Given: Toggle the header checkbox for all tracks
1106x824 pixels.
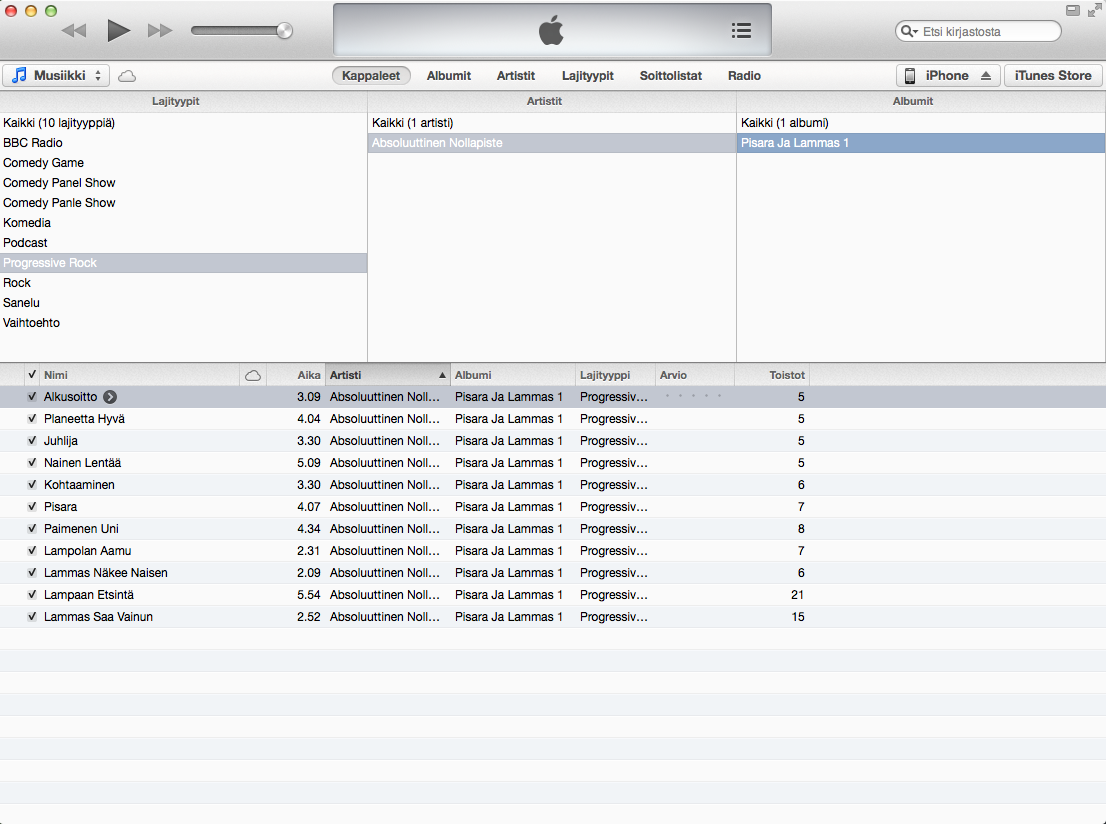Looking at the screenshot, I should [x=32, y=375].
